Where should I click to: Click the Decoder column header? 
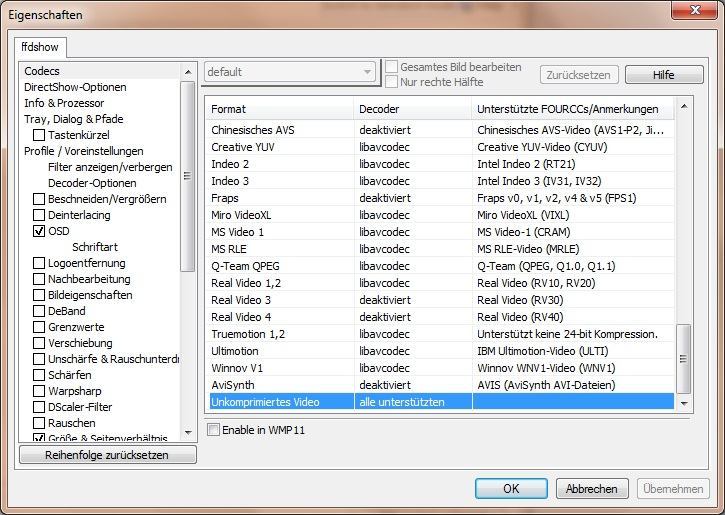413,109
